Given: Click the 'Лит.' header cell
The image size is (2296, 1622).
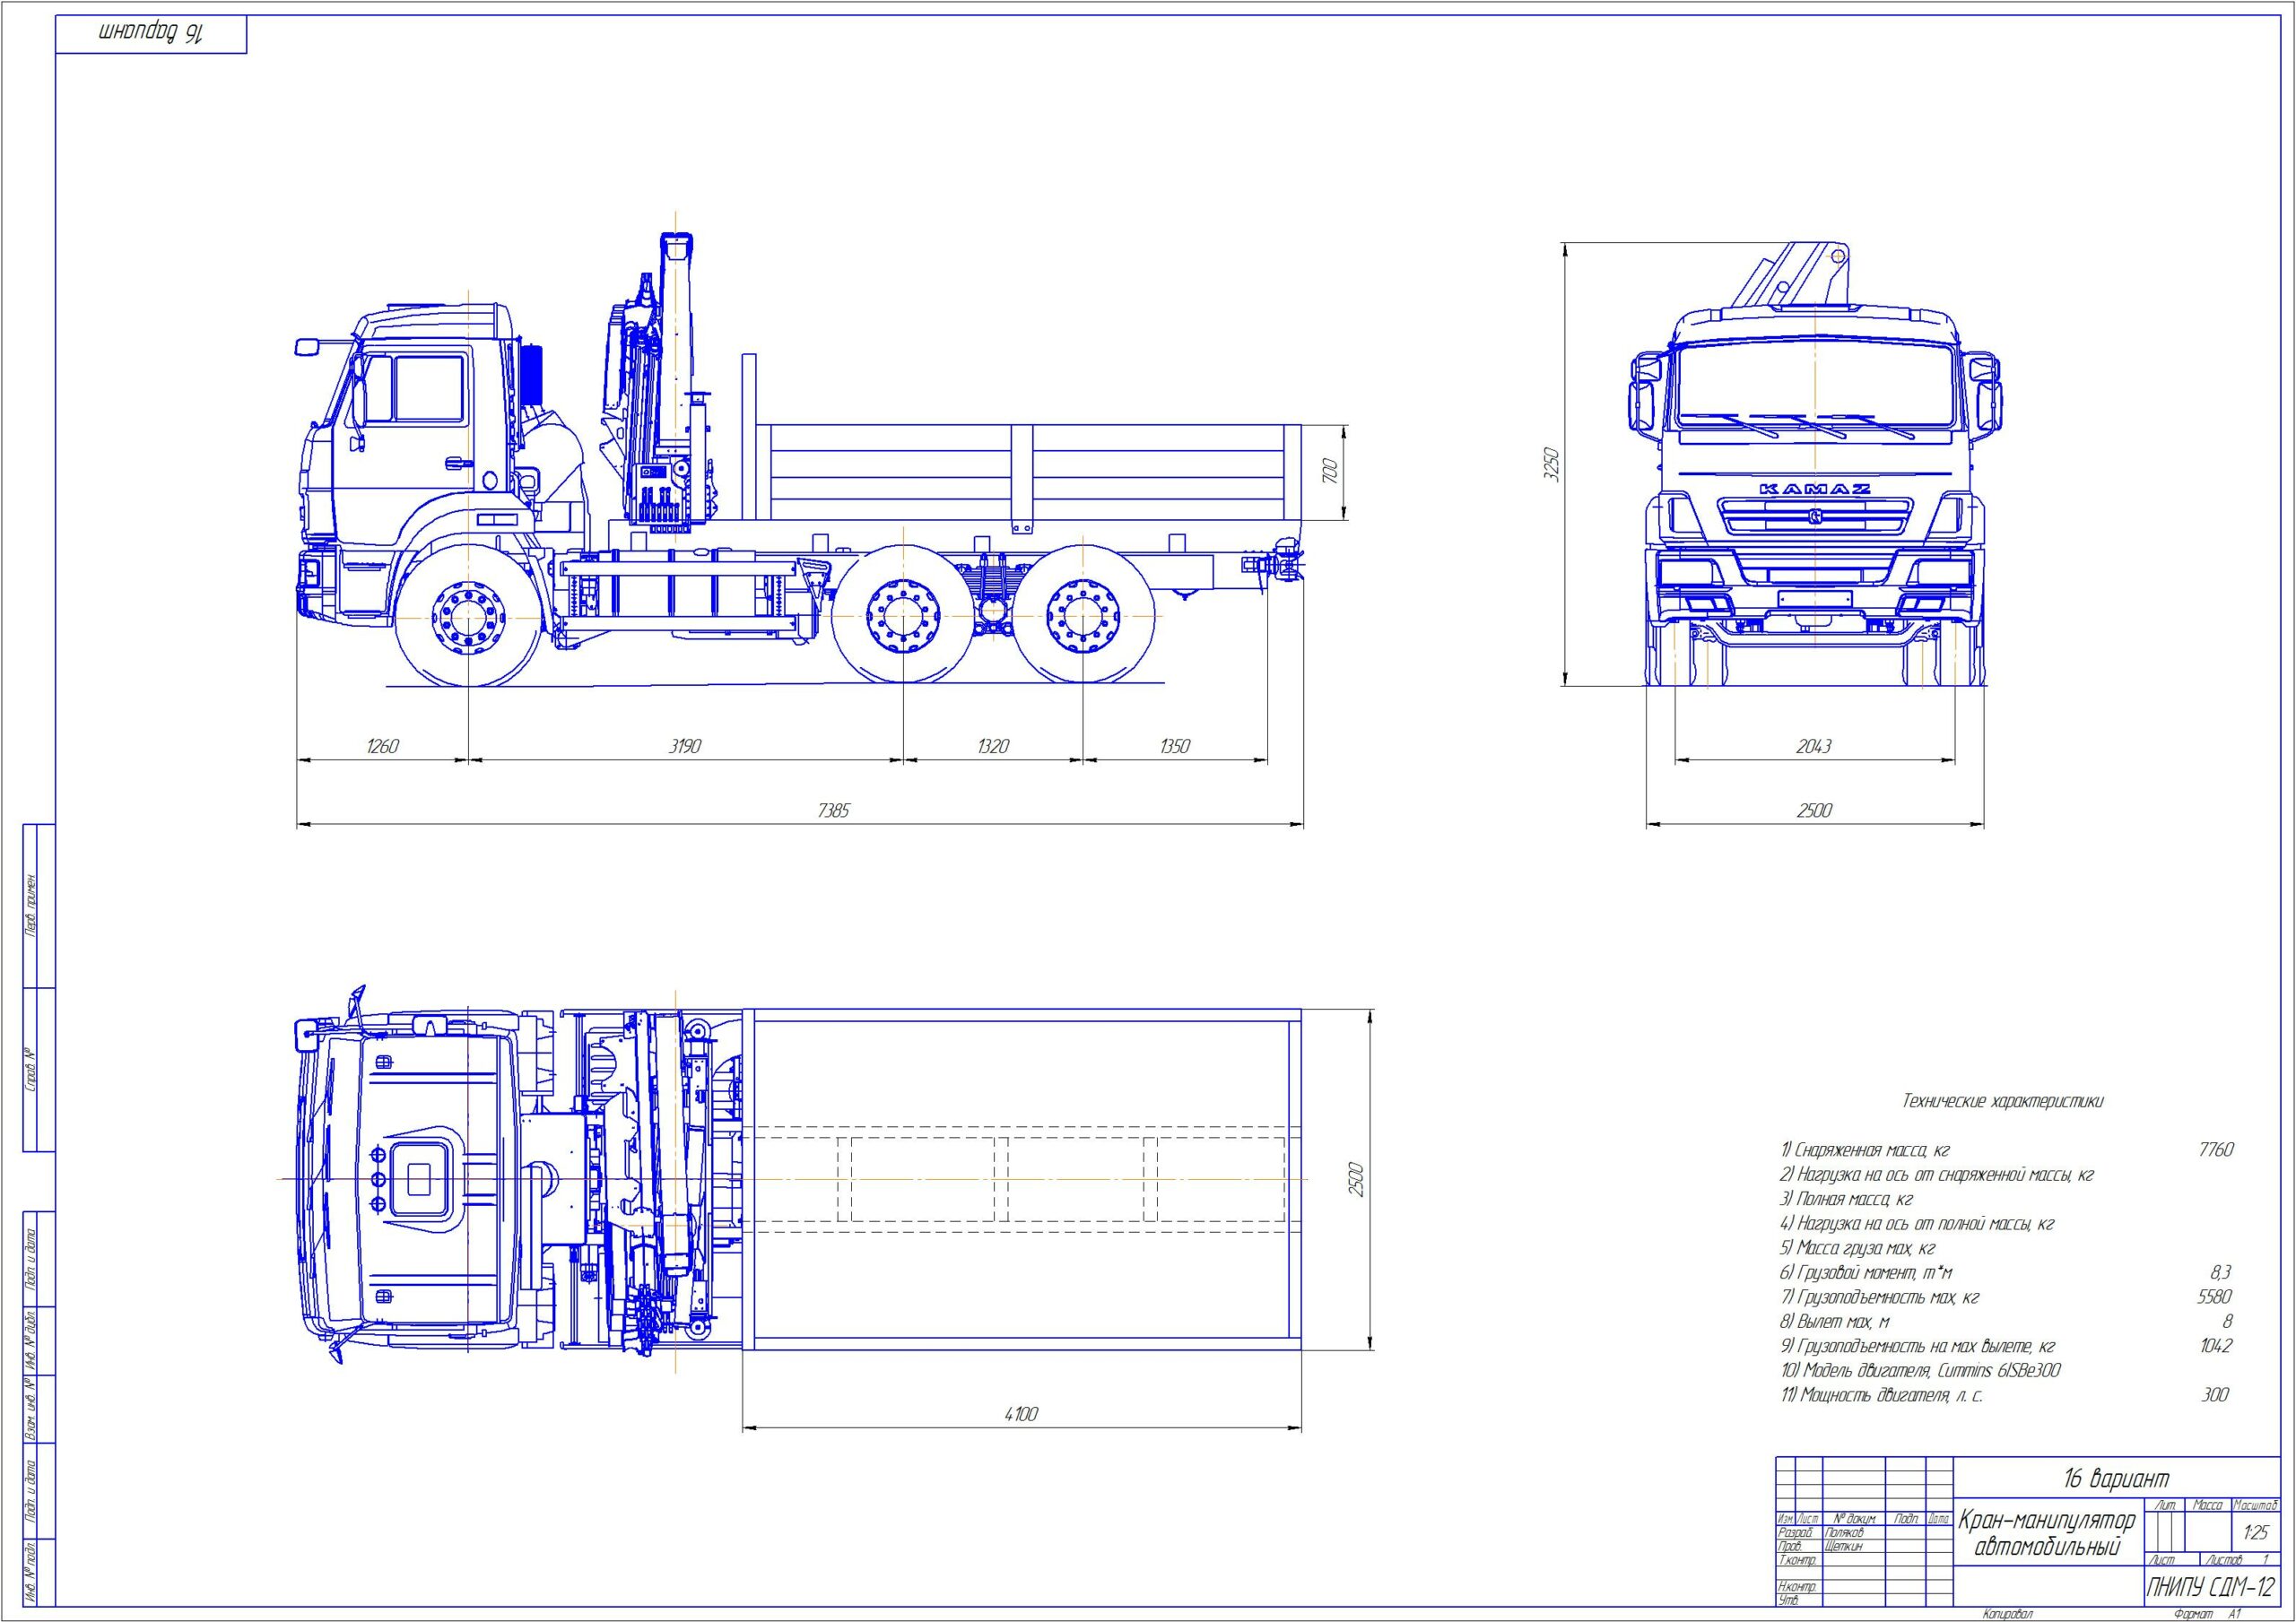Looking at the screenshot, I should tap(2166, 1505).
